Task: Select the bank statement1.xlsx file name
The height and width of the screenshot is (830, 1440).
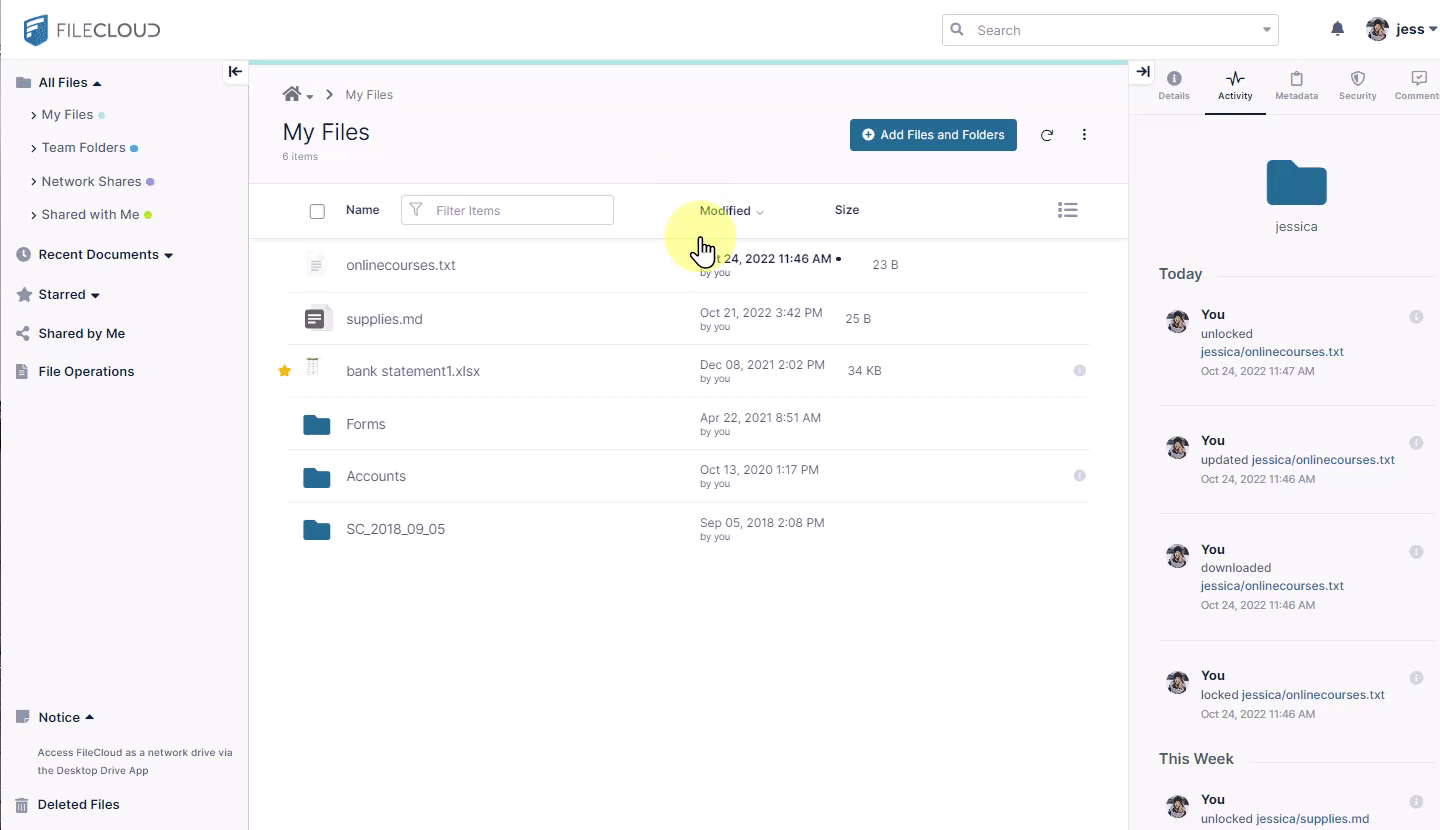Action: [413, 372]
